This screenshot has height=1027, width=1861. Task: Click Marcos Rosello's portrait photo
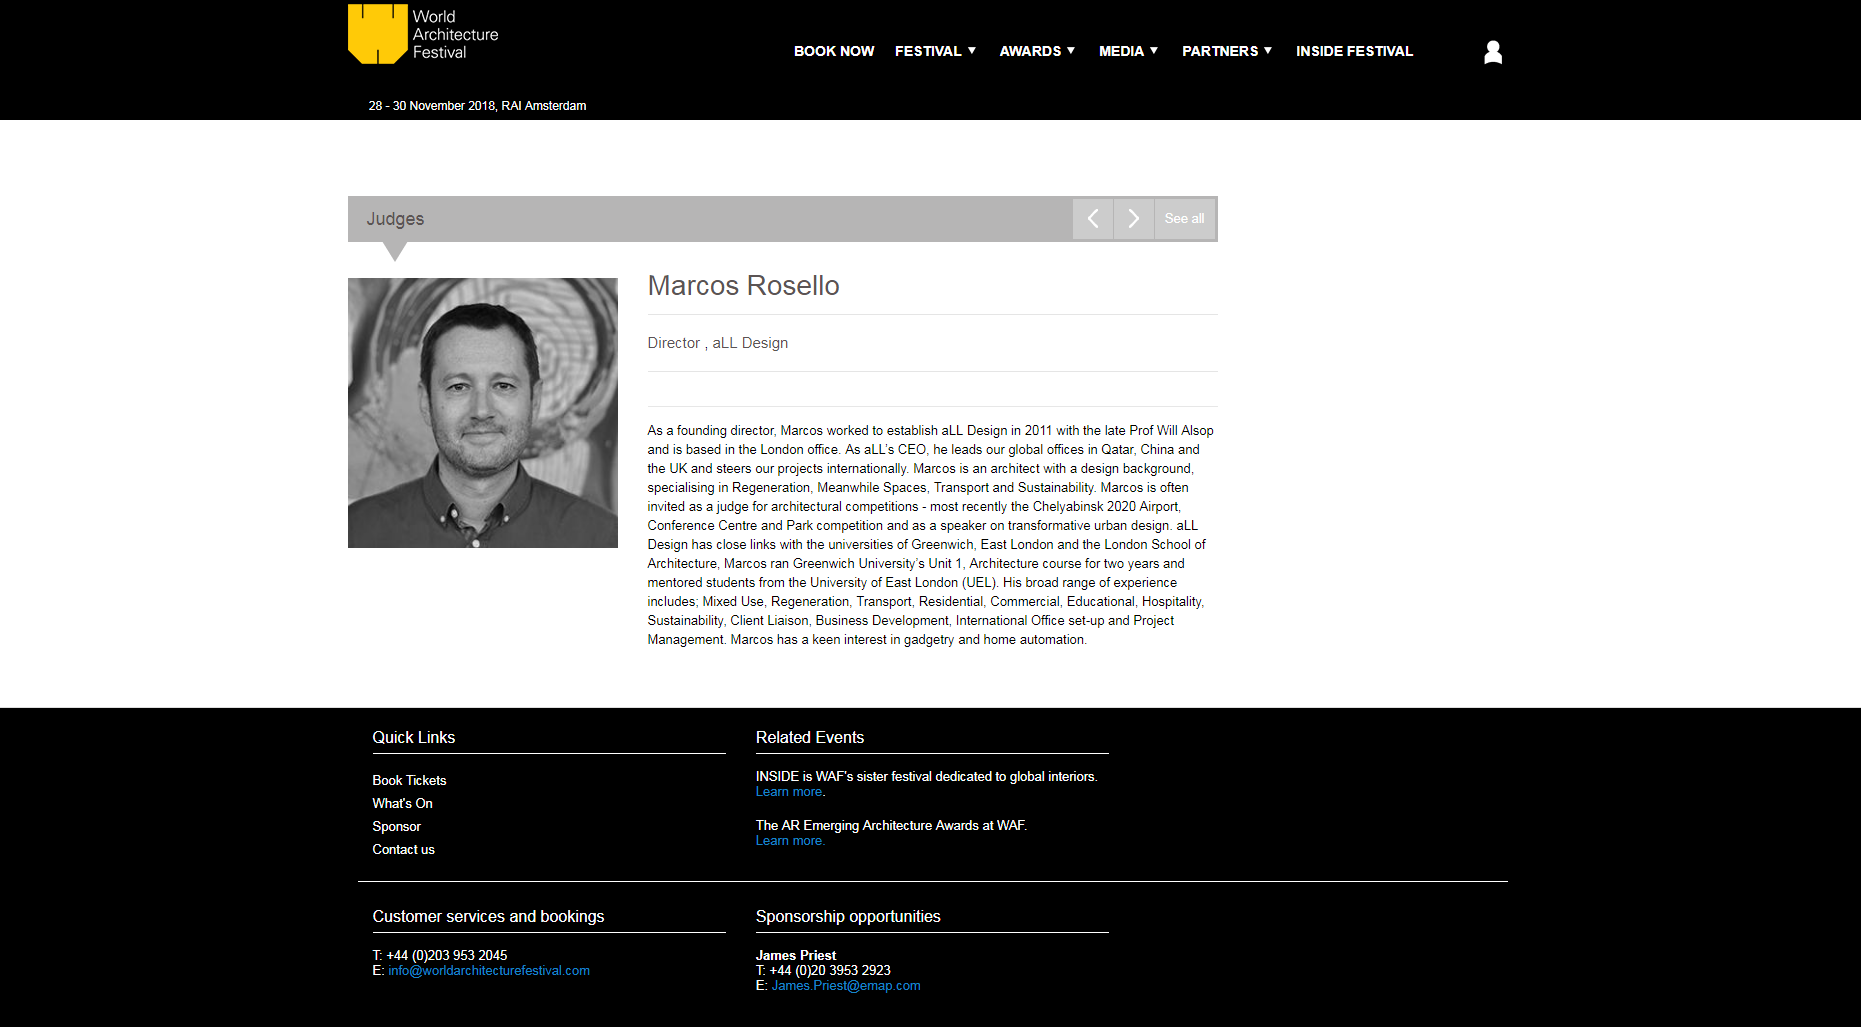pyautogui.click(x=483, y=413)
